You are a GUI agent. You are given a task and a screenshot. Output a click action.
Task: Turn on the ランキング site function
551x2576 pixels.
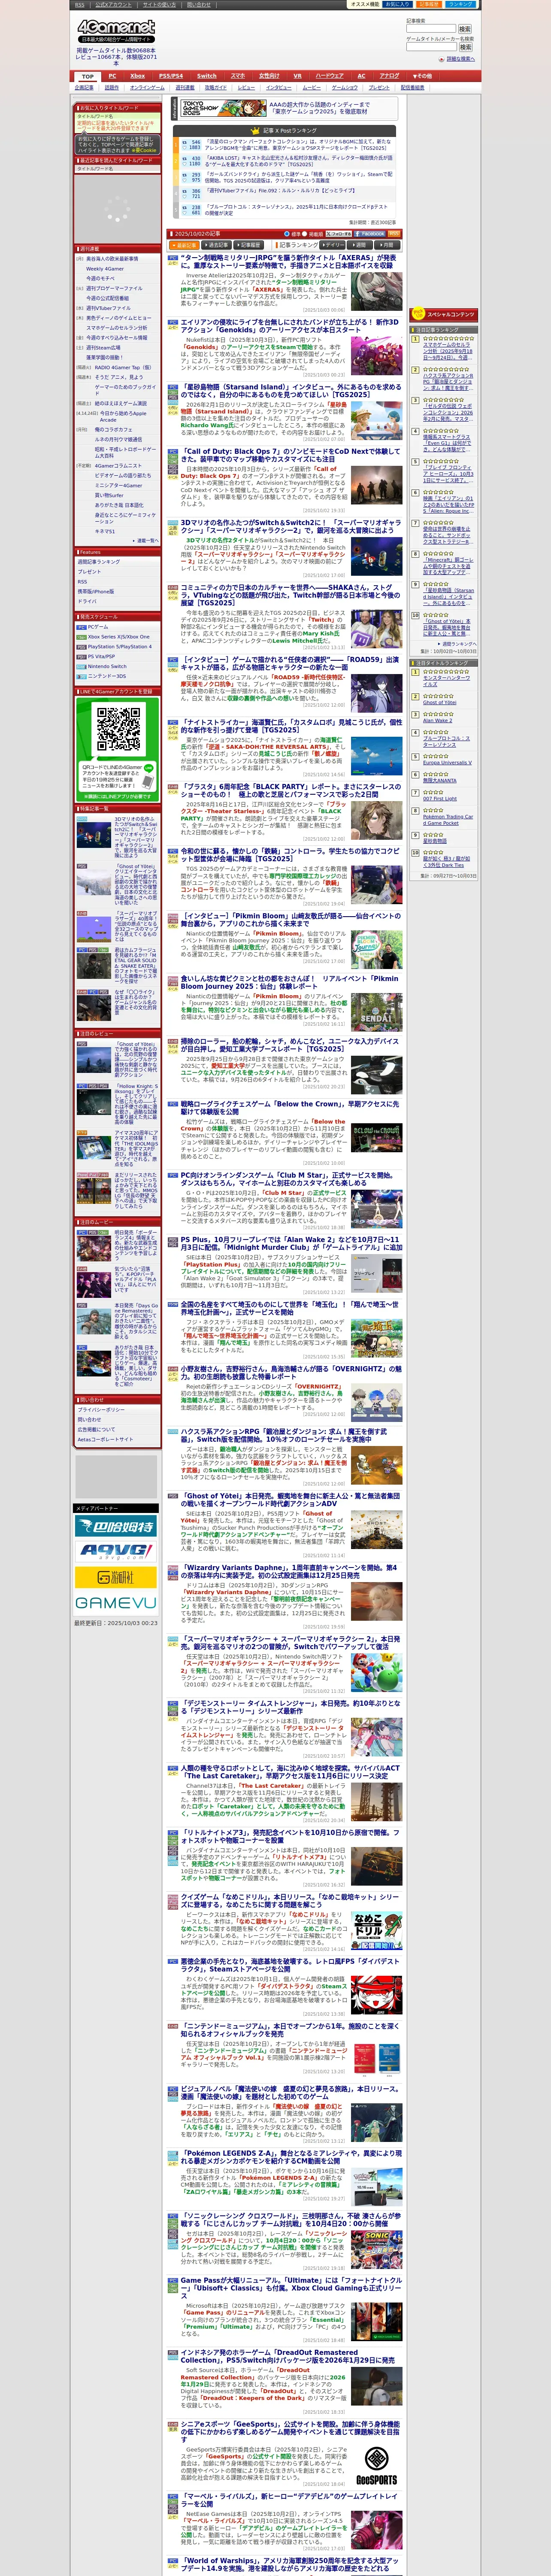click(x=460, y=4)
